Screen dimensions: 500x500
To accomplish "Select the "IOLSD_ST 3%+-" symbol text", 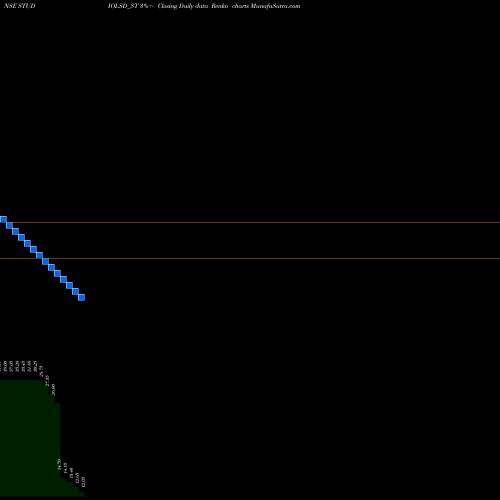I will tap(131, 6).
